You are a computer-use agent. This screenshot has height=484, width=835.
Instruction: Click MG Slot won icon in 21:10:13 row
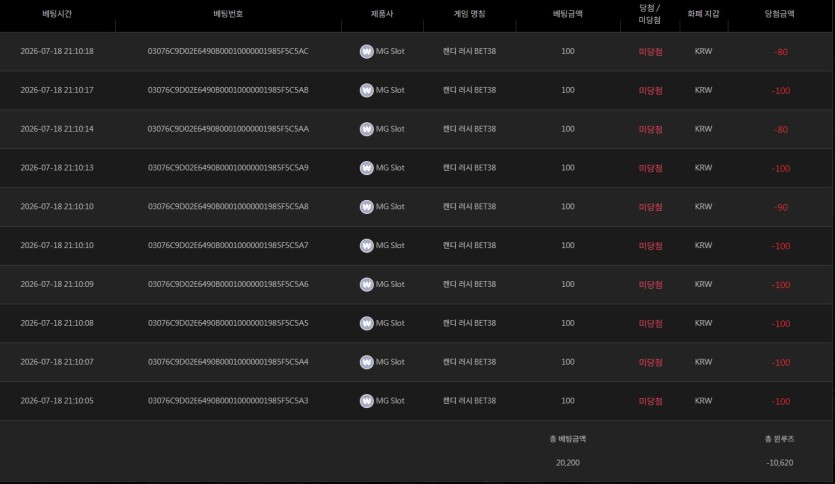coord(366,168)
